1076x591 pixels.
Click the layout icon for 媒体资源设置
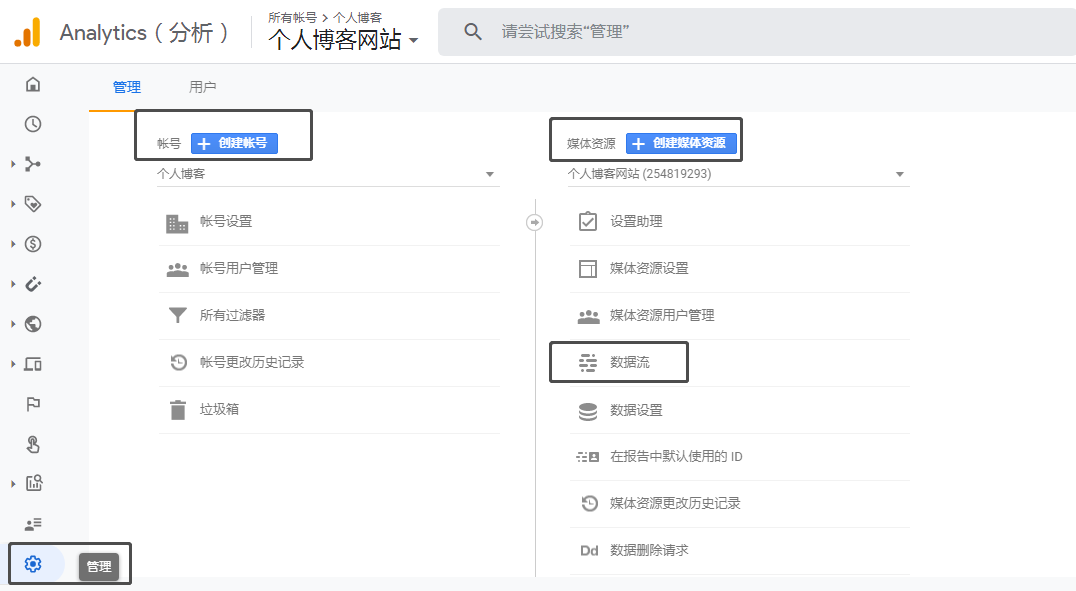(588, 268)
